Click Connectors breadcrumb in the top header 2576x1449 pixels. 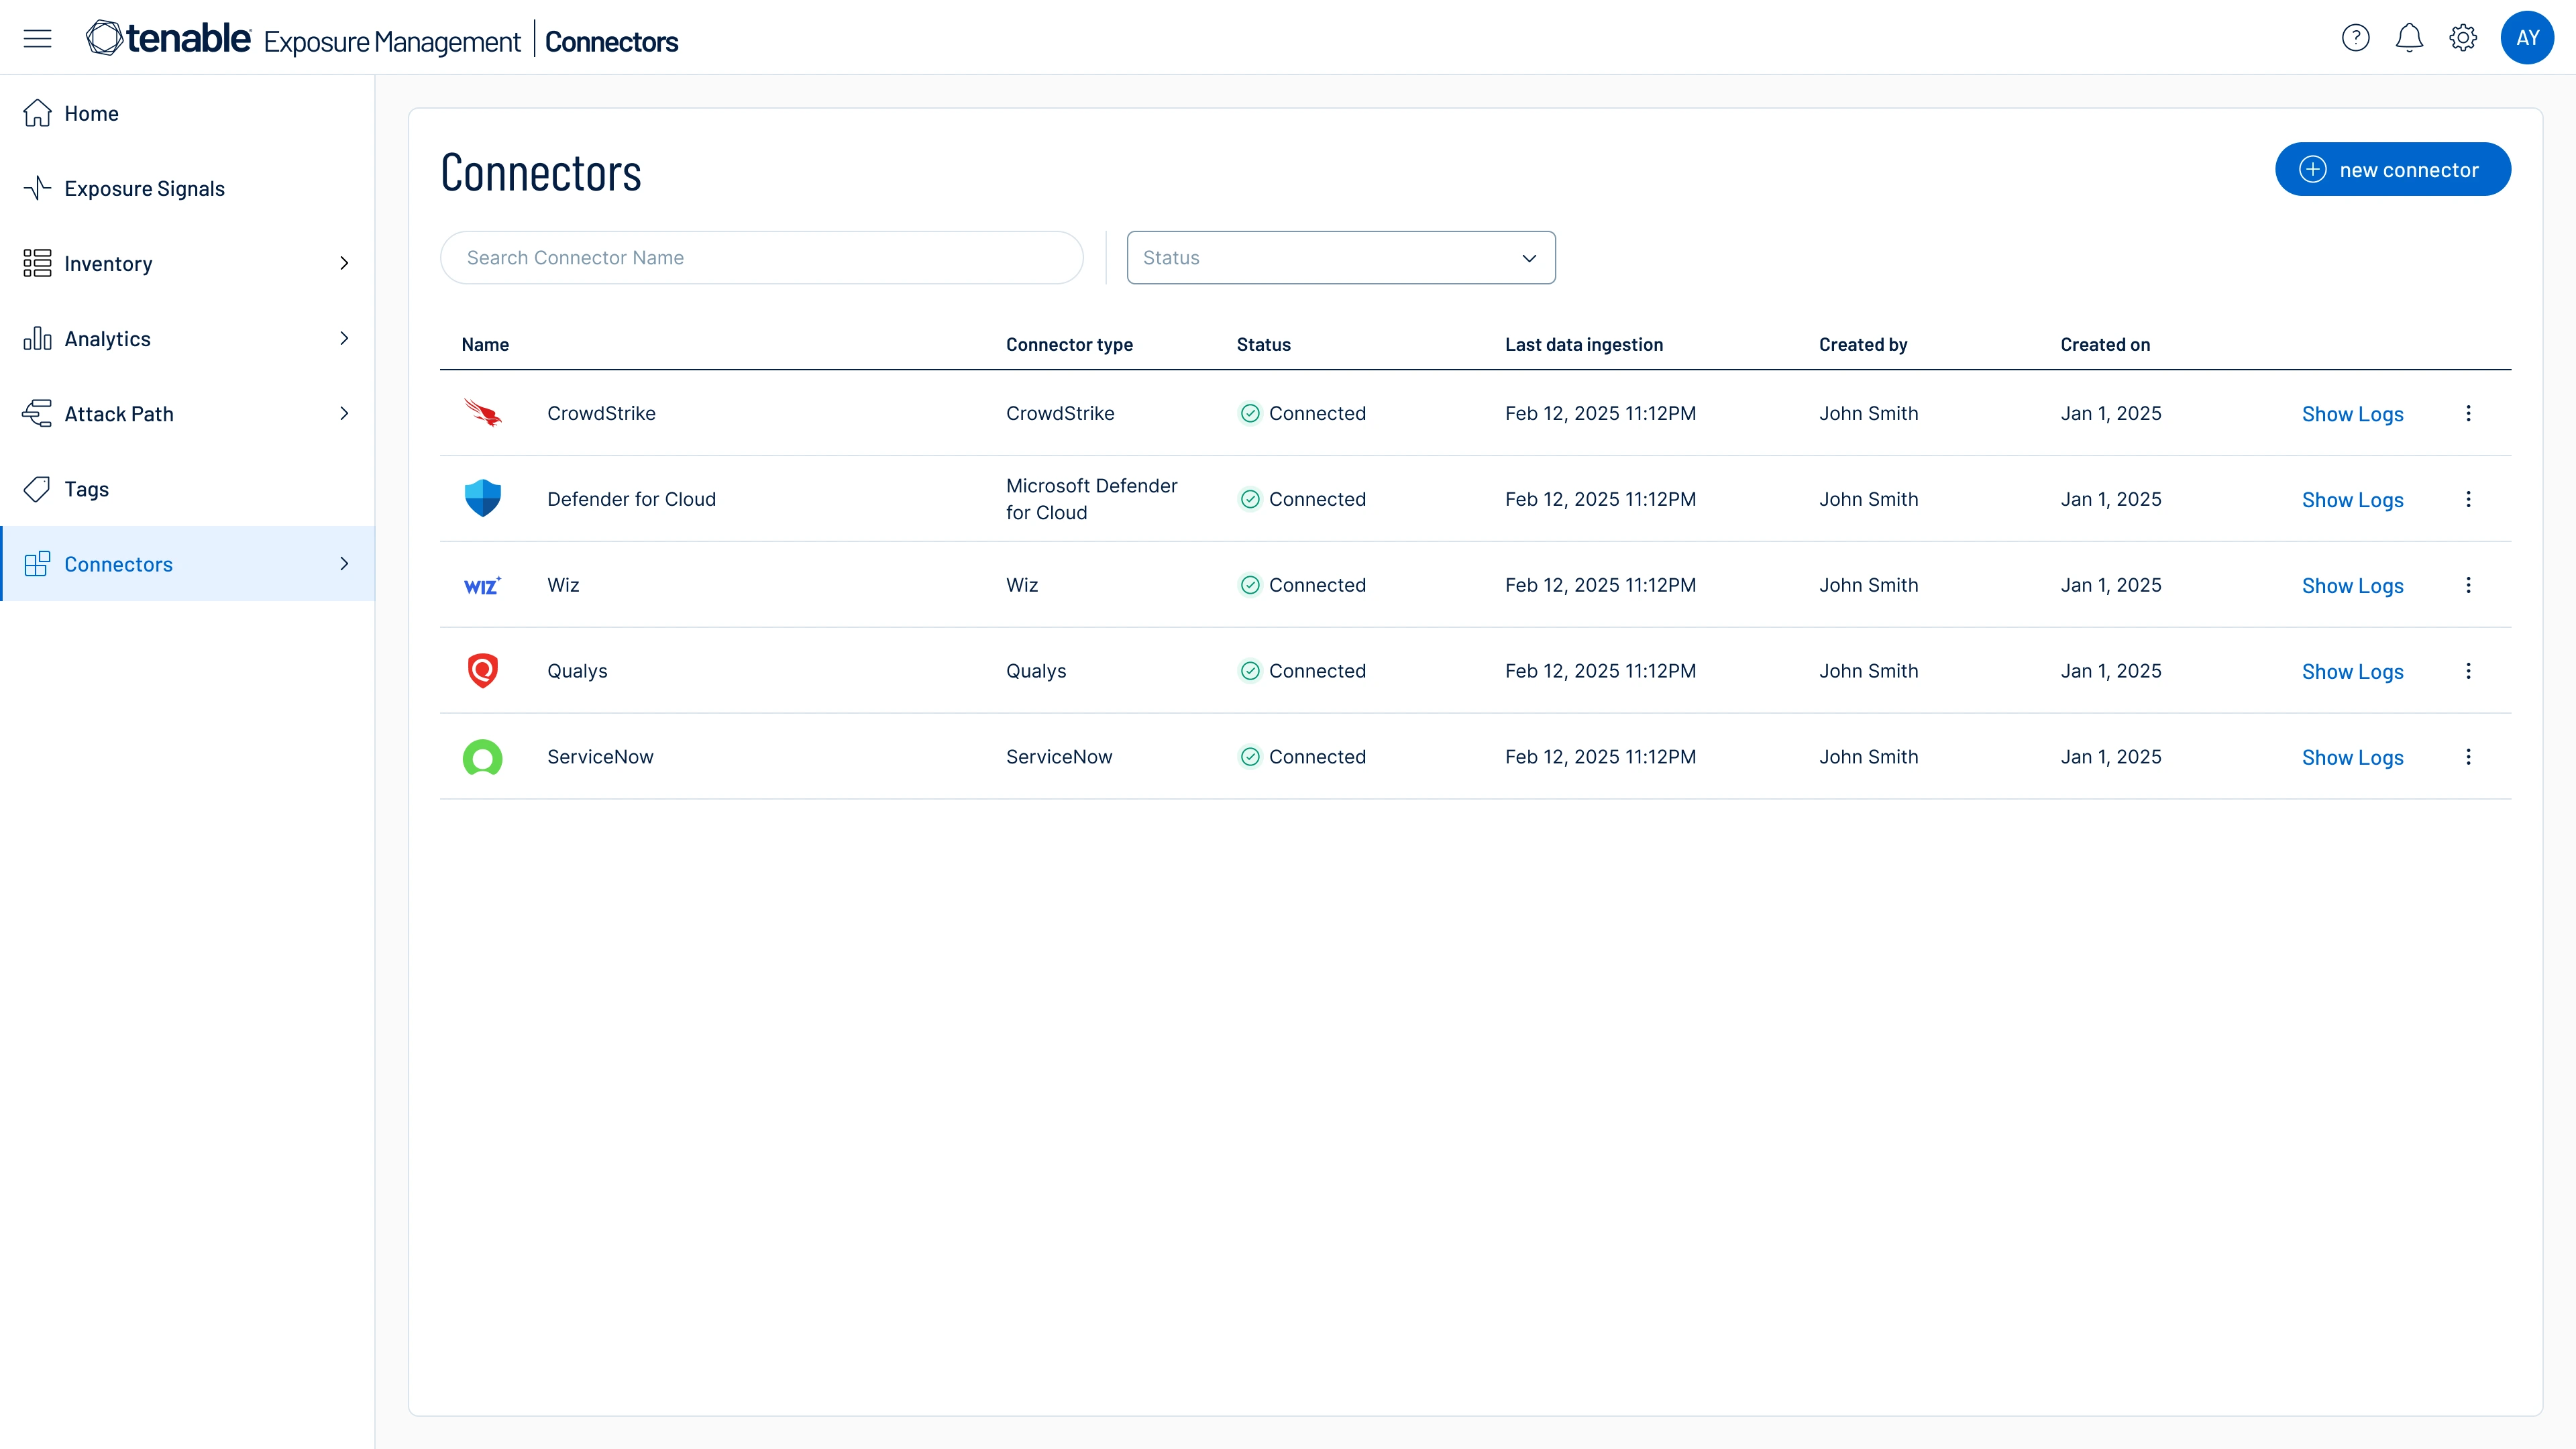coord(611,42)
